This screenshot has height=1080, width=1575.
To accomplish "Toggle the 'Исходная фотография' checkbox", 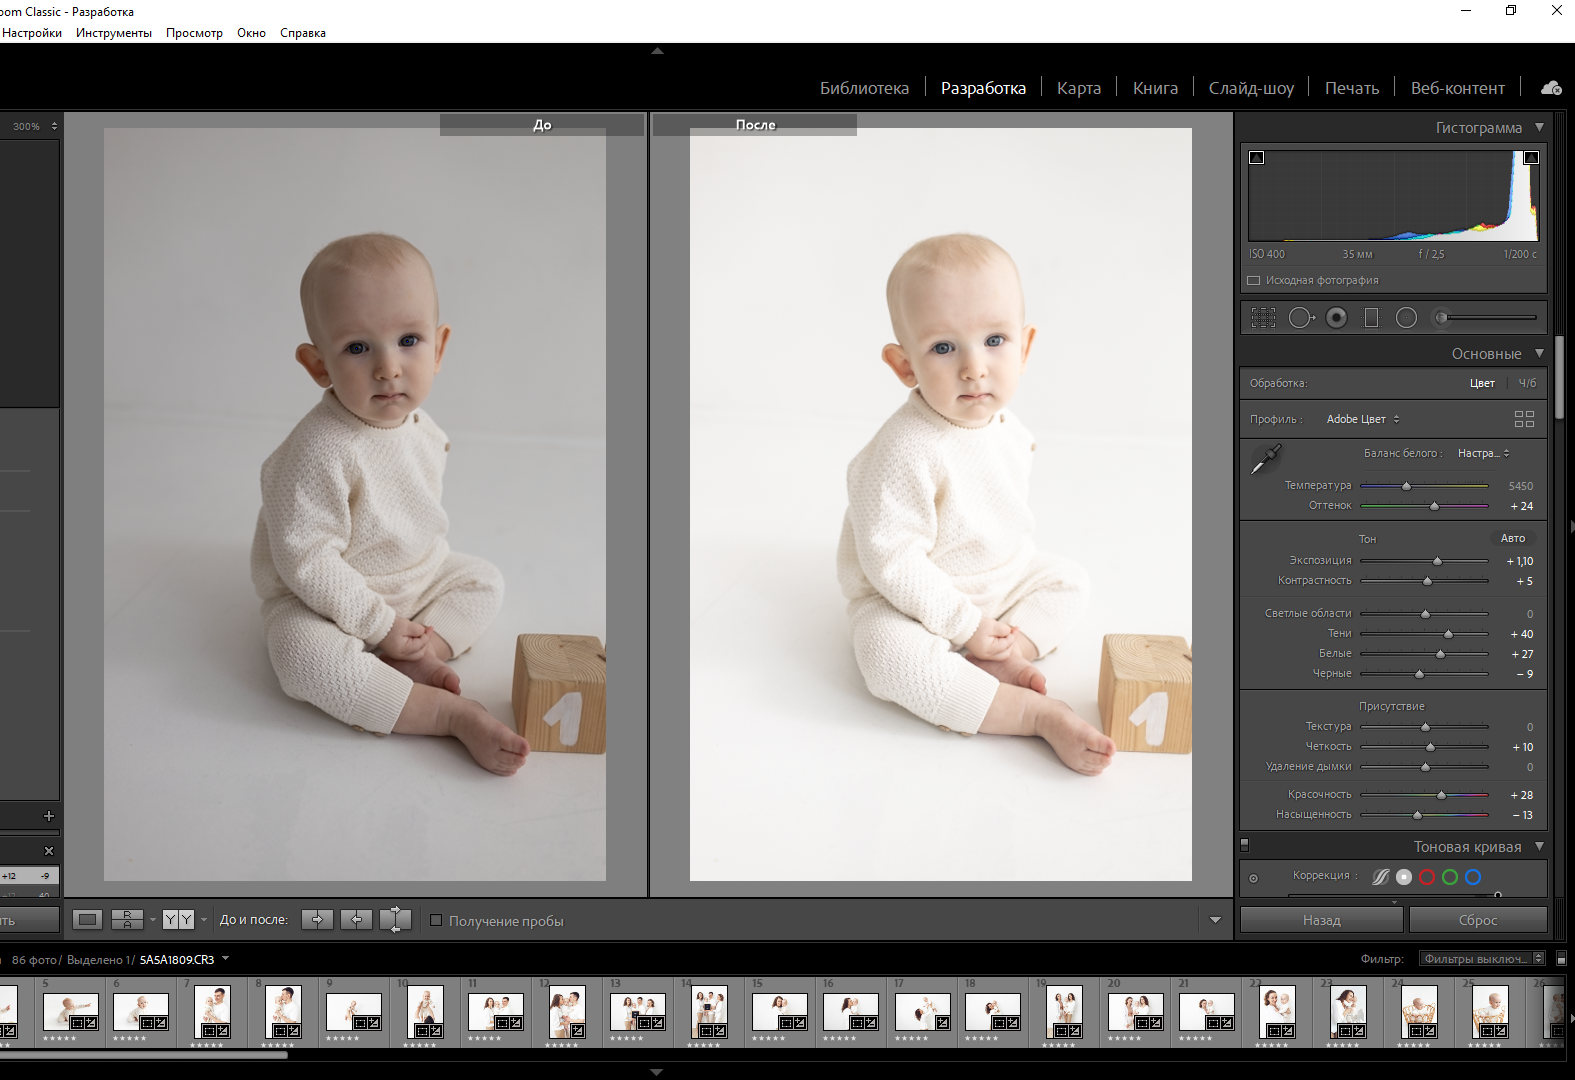I will coord(1254,281).
